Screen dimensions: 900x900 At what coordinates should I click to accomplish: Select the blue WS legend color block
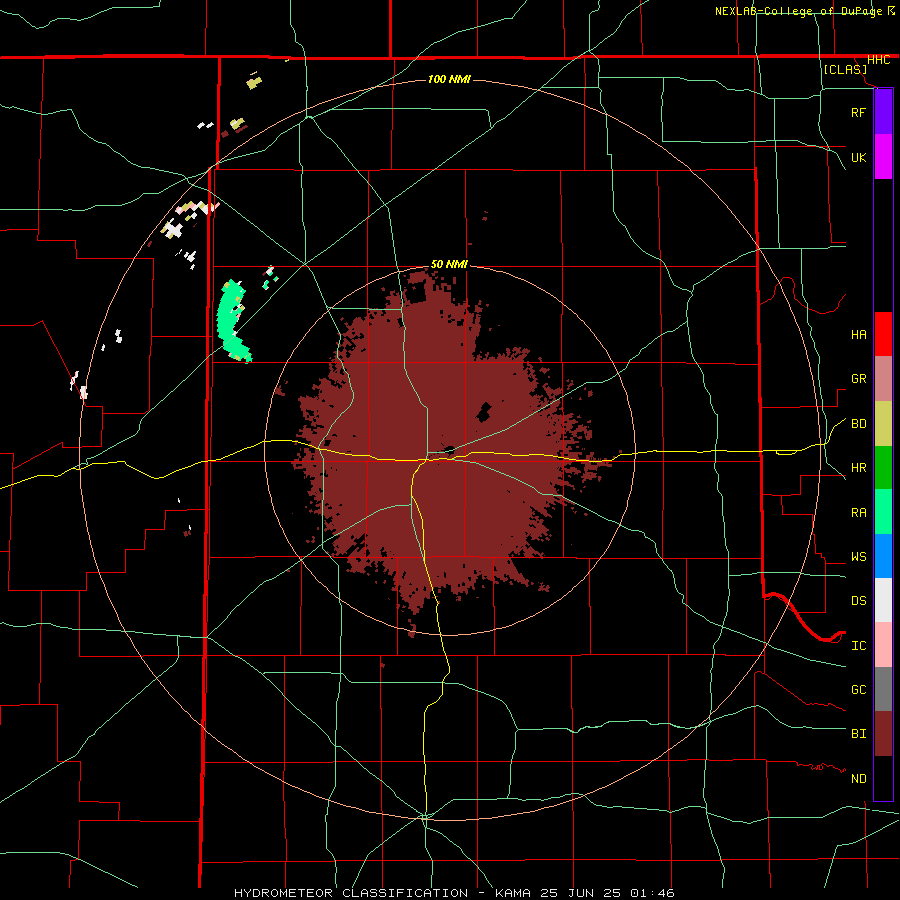pos(883,556)
